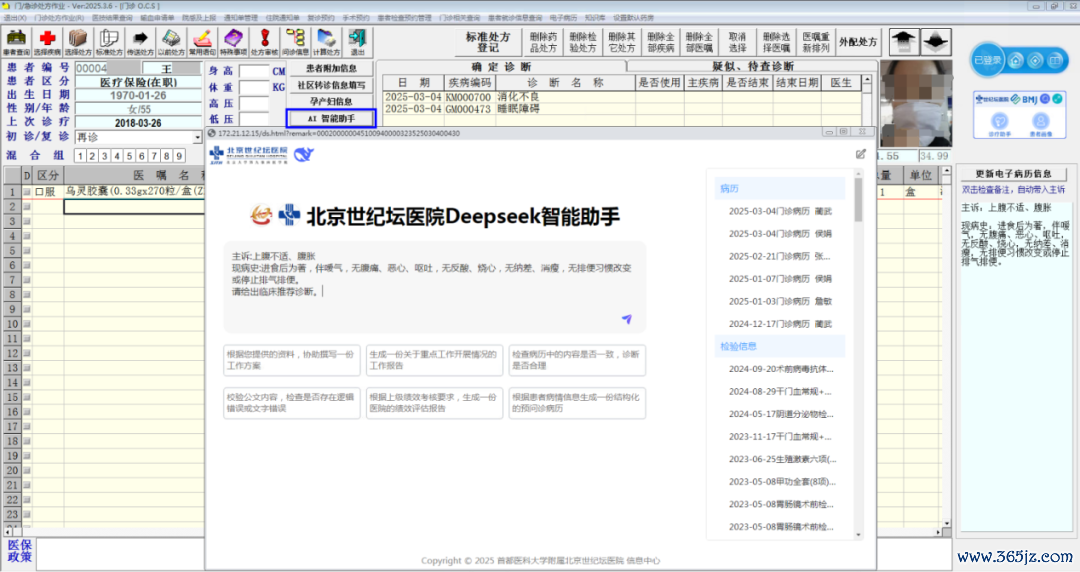Select mixed group number 8
1080x572 pixels.
coord(167,156)
